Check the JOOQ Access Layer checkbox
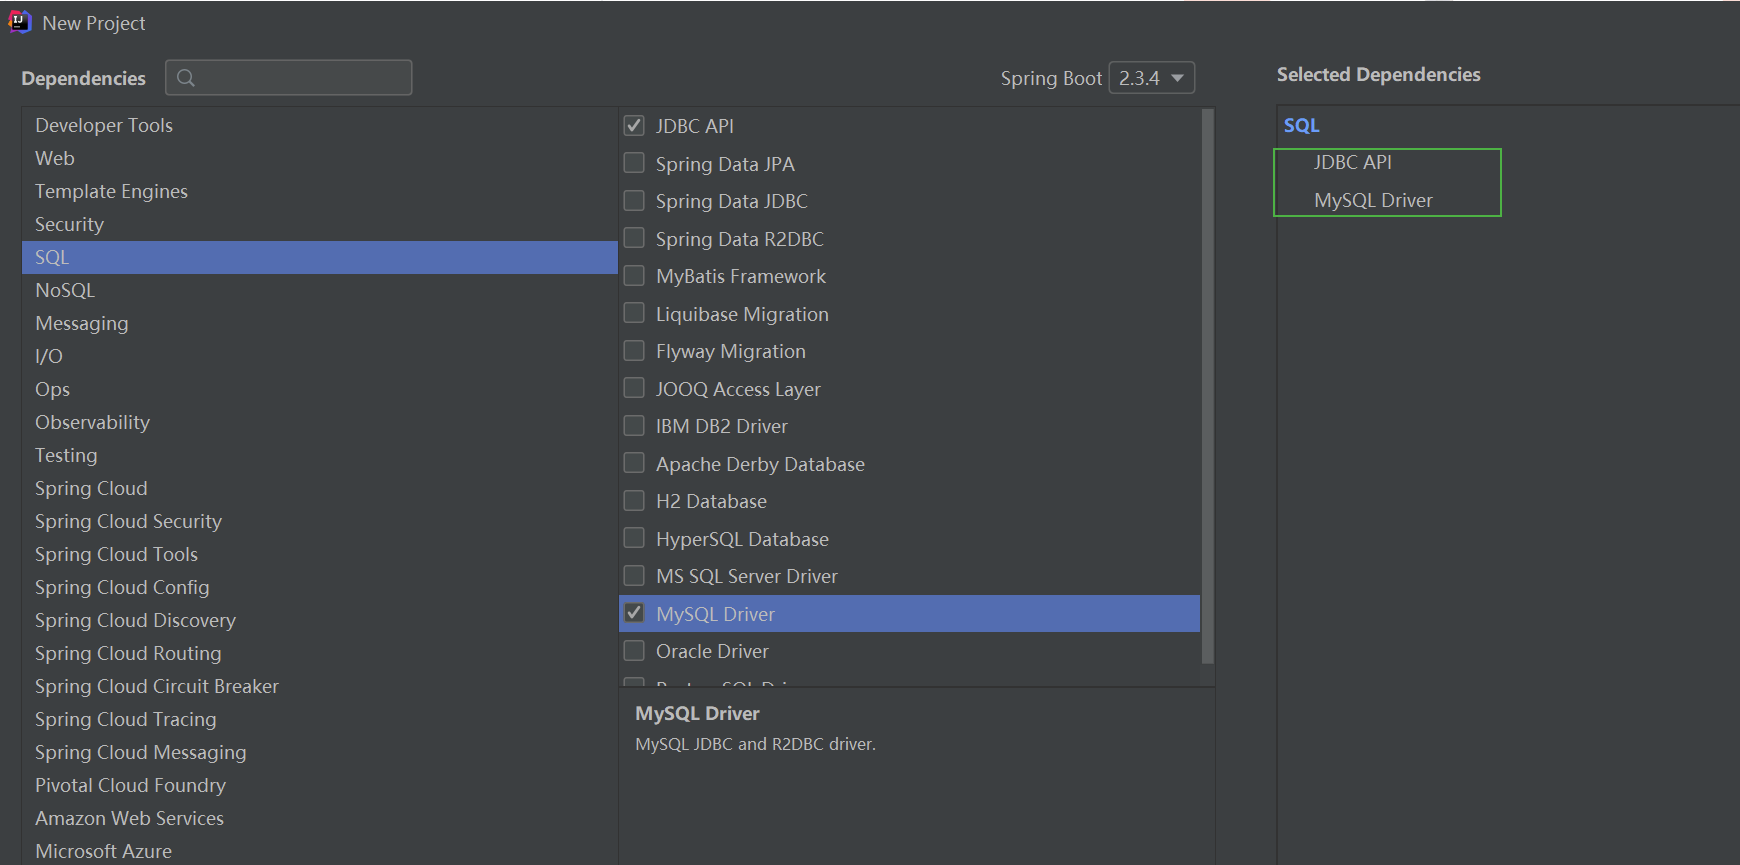The image size is (1740, 865). point(634,388)
